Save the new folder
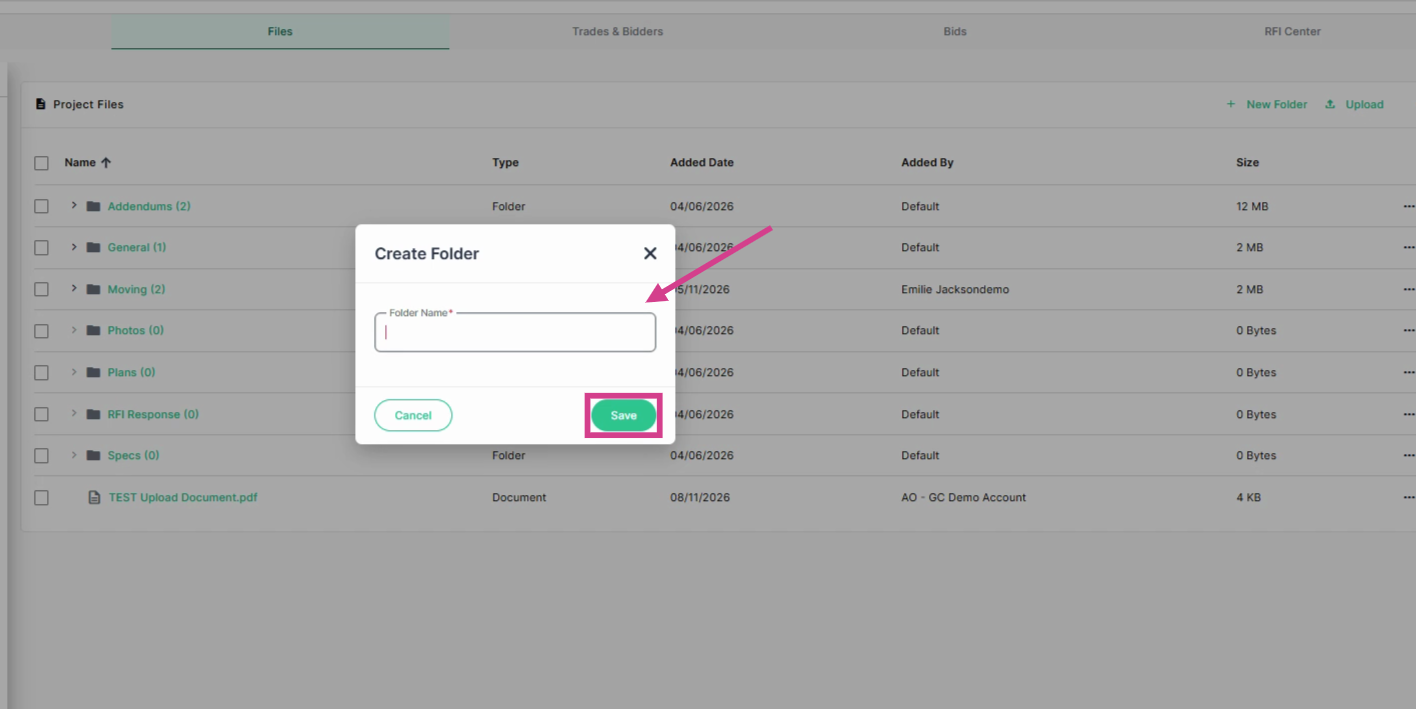 pyautogui.click(x=623, y=415)
